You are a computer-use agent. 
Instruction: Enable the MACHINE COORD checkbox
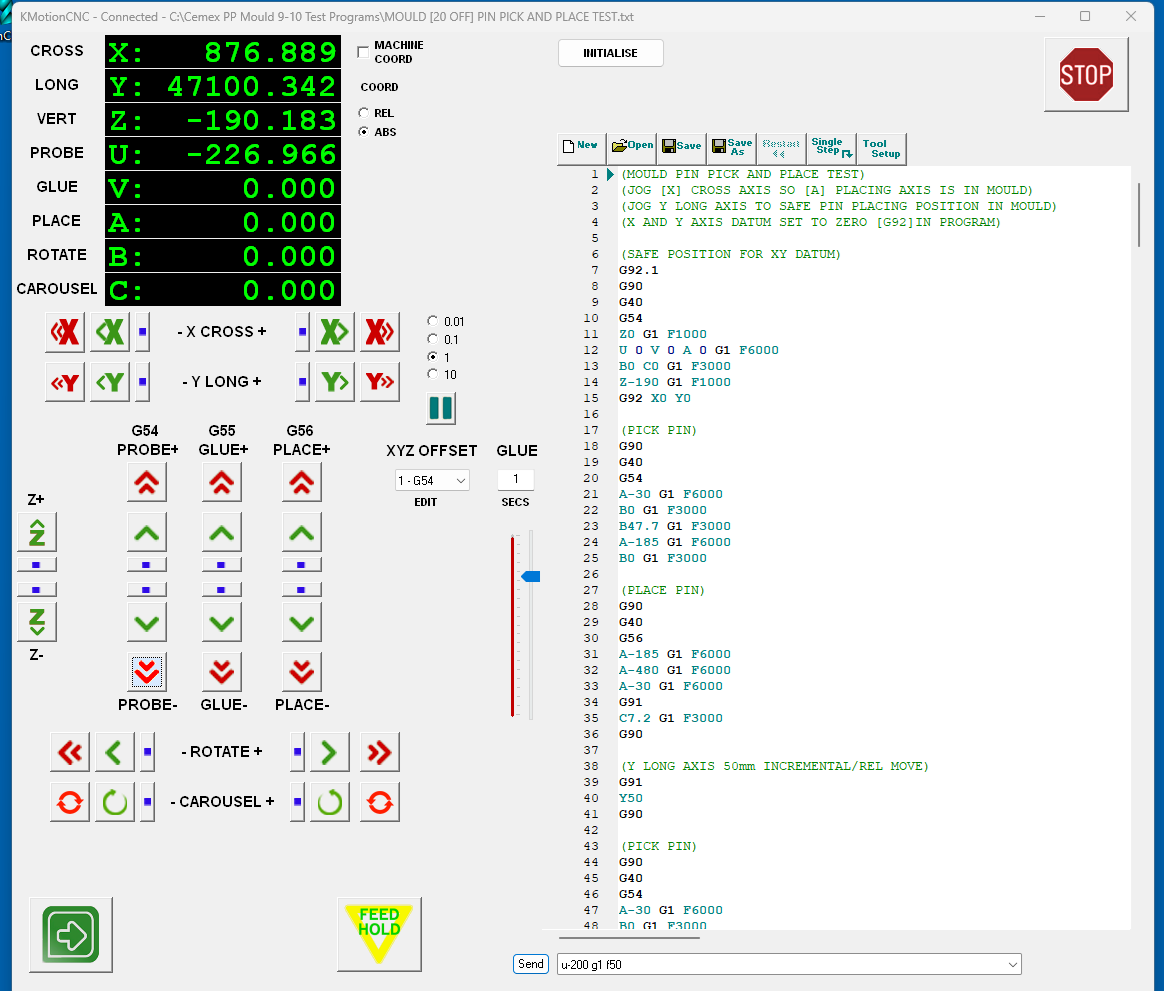(364, 52)
